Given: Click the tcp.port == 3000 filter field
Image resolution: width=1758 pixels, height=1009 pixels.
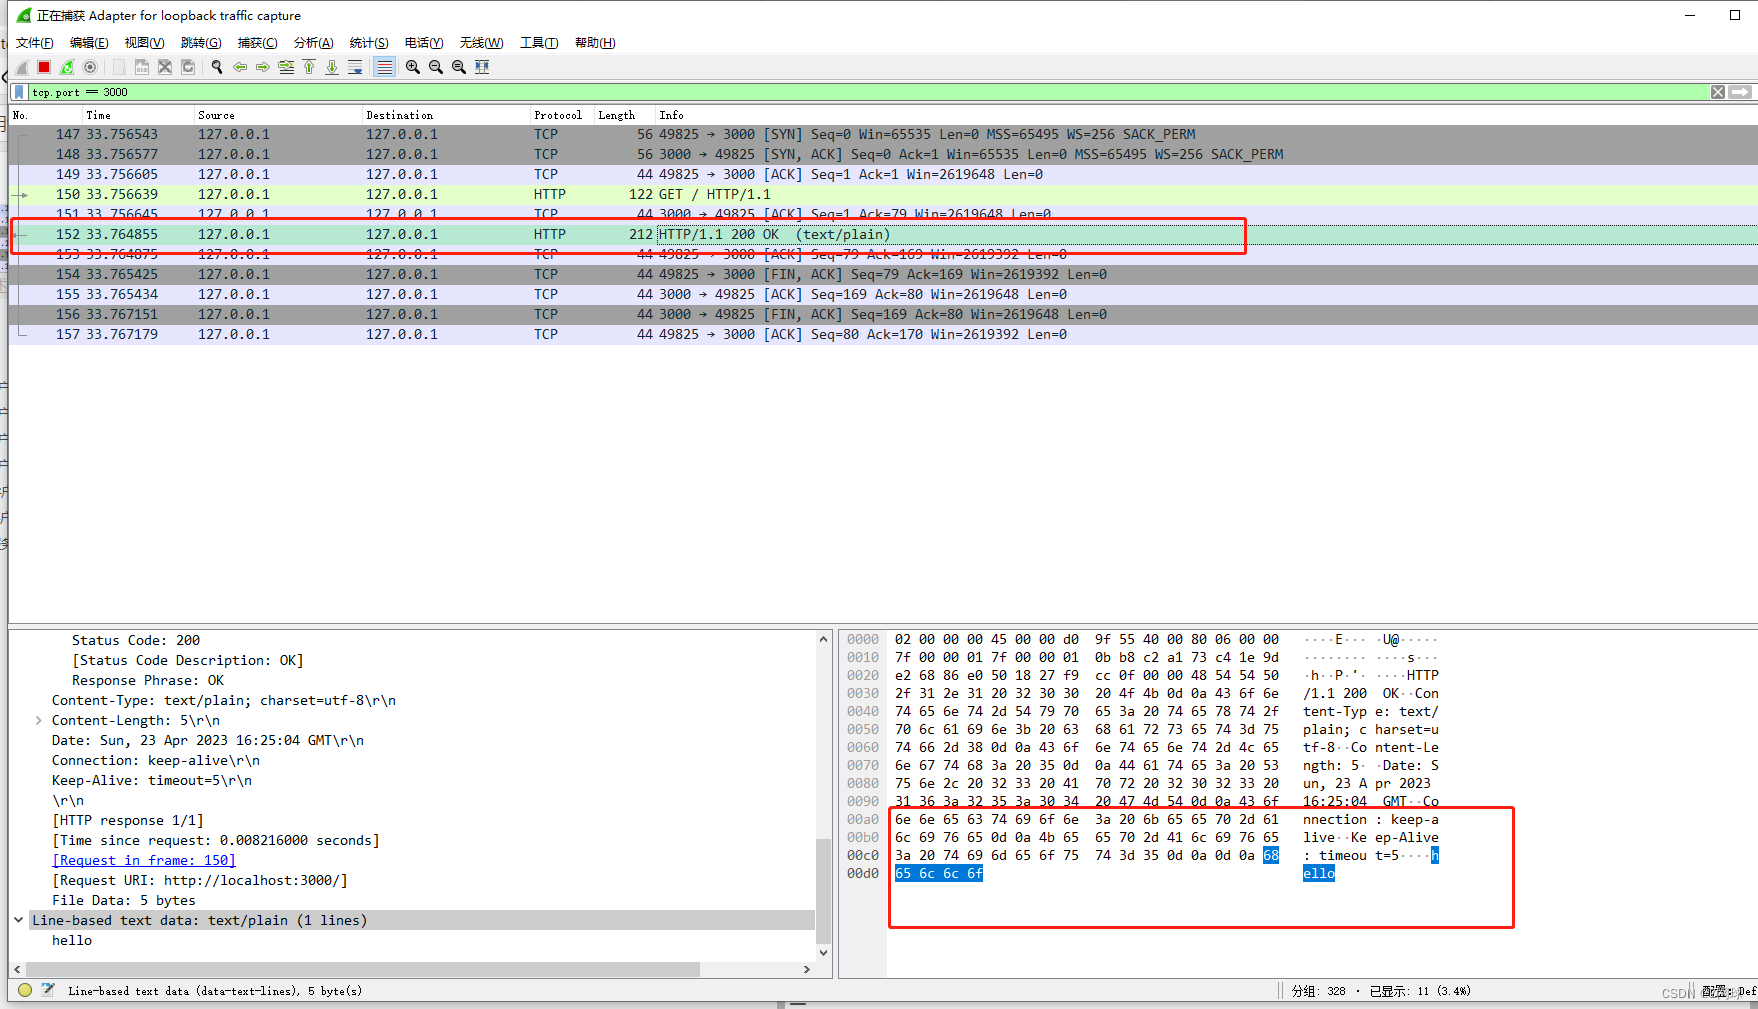Looking at the screenshot, I should (x=868, y=92).
